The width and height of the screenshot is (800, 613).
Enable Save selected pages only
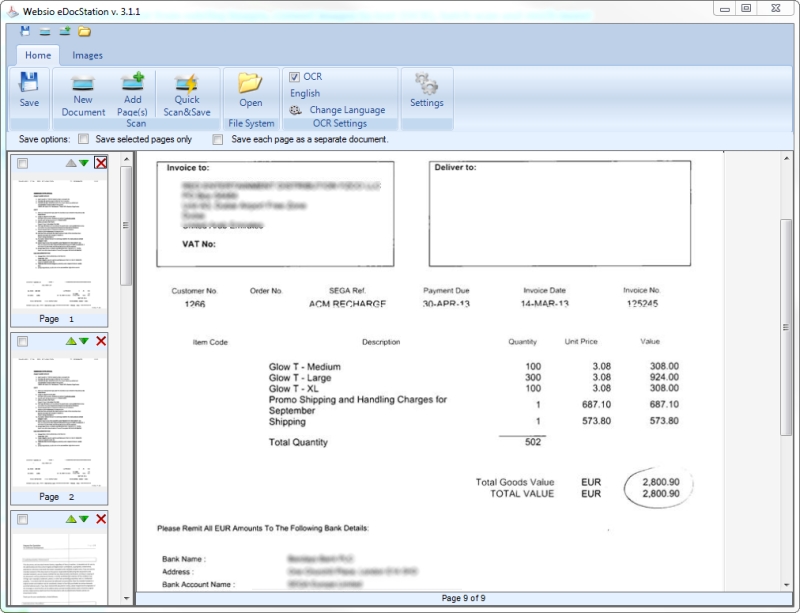[x=84, y=139]
